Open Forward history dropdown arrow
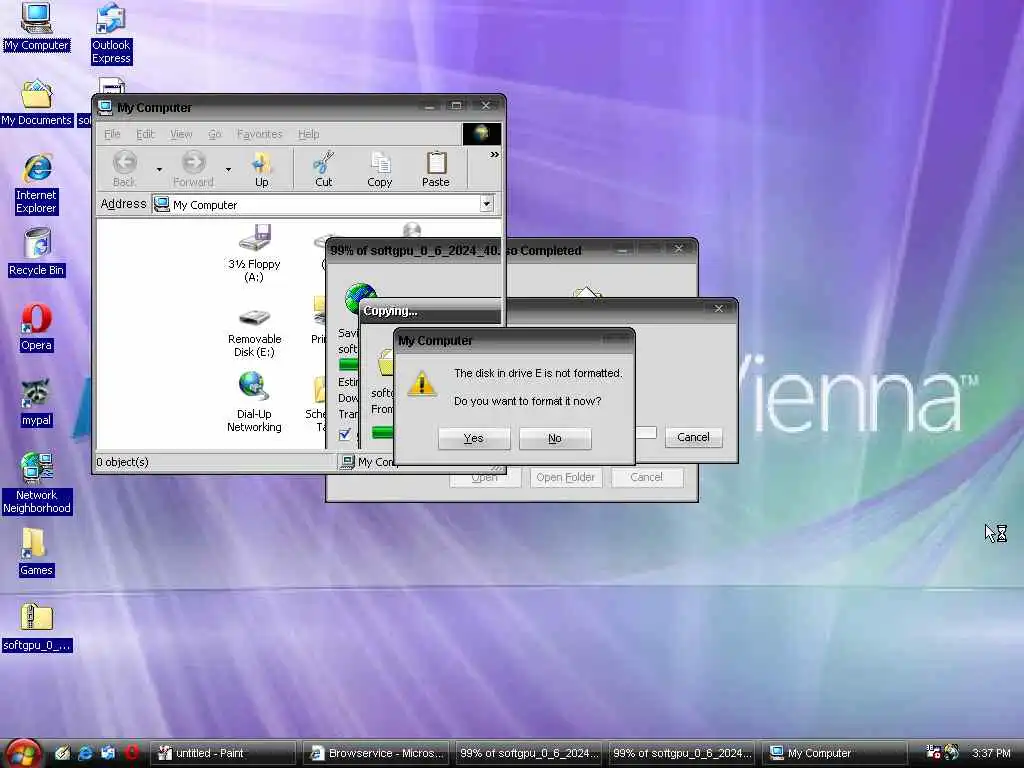 click(228, 169)
